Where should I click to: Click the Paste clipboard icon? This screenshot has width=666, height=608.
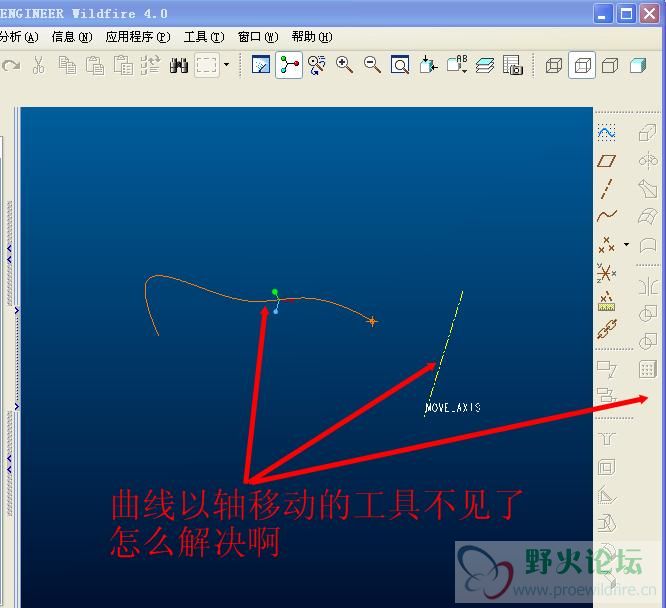point(95,65)
